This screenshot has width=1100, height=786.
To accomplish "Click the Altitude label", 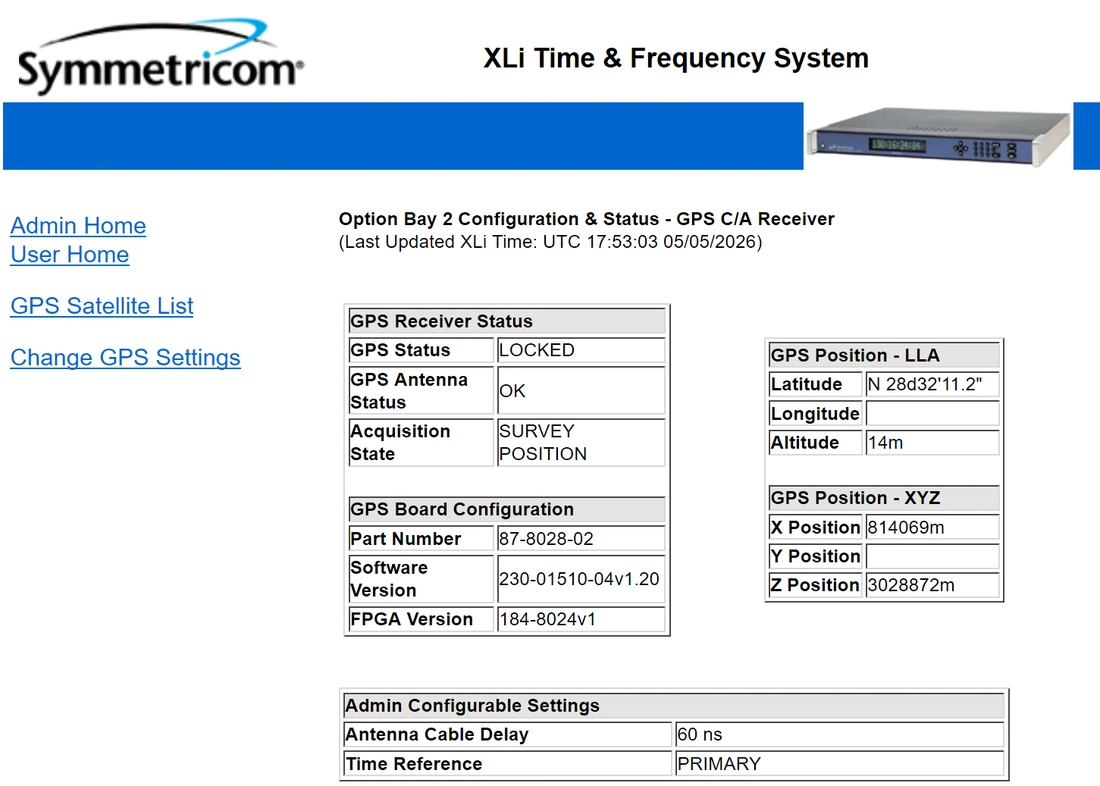I will point(805,443).
